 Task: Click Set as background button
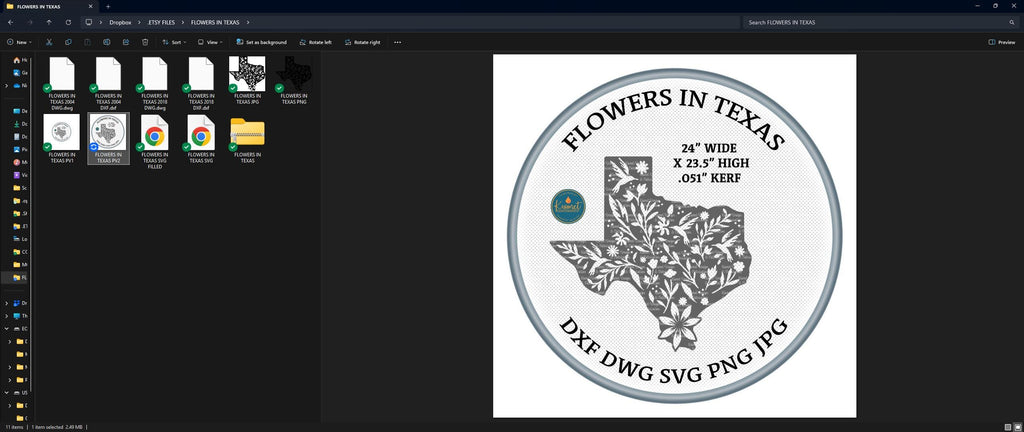tap(261, 42)
